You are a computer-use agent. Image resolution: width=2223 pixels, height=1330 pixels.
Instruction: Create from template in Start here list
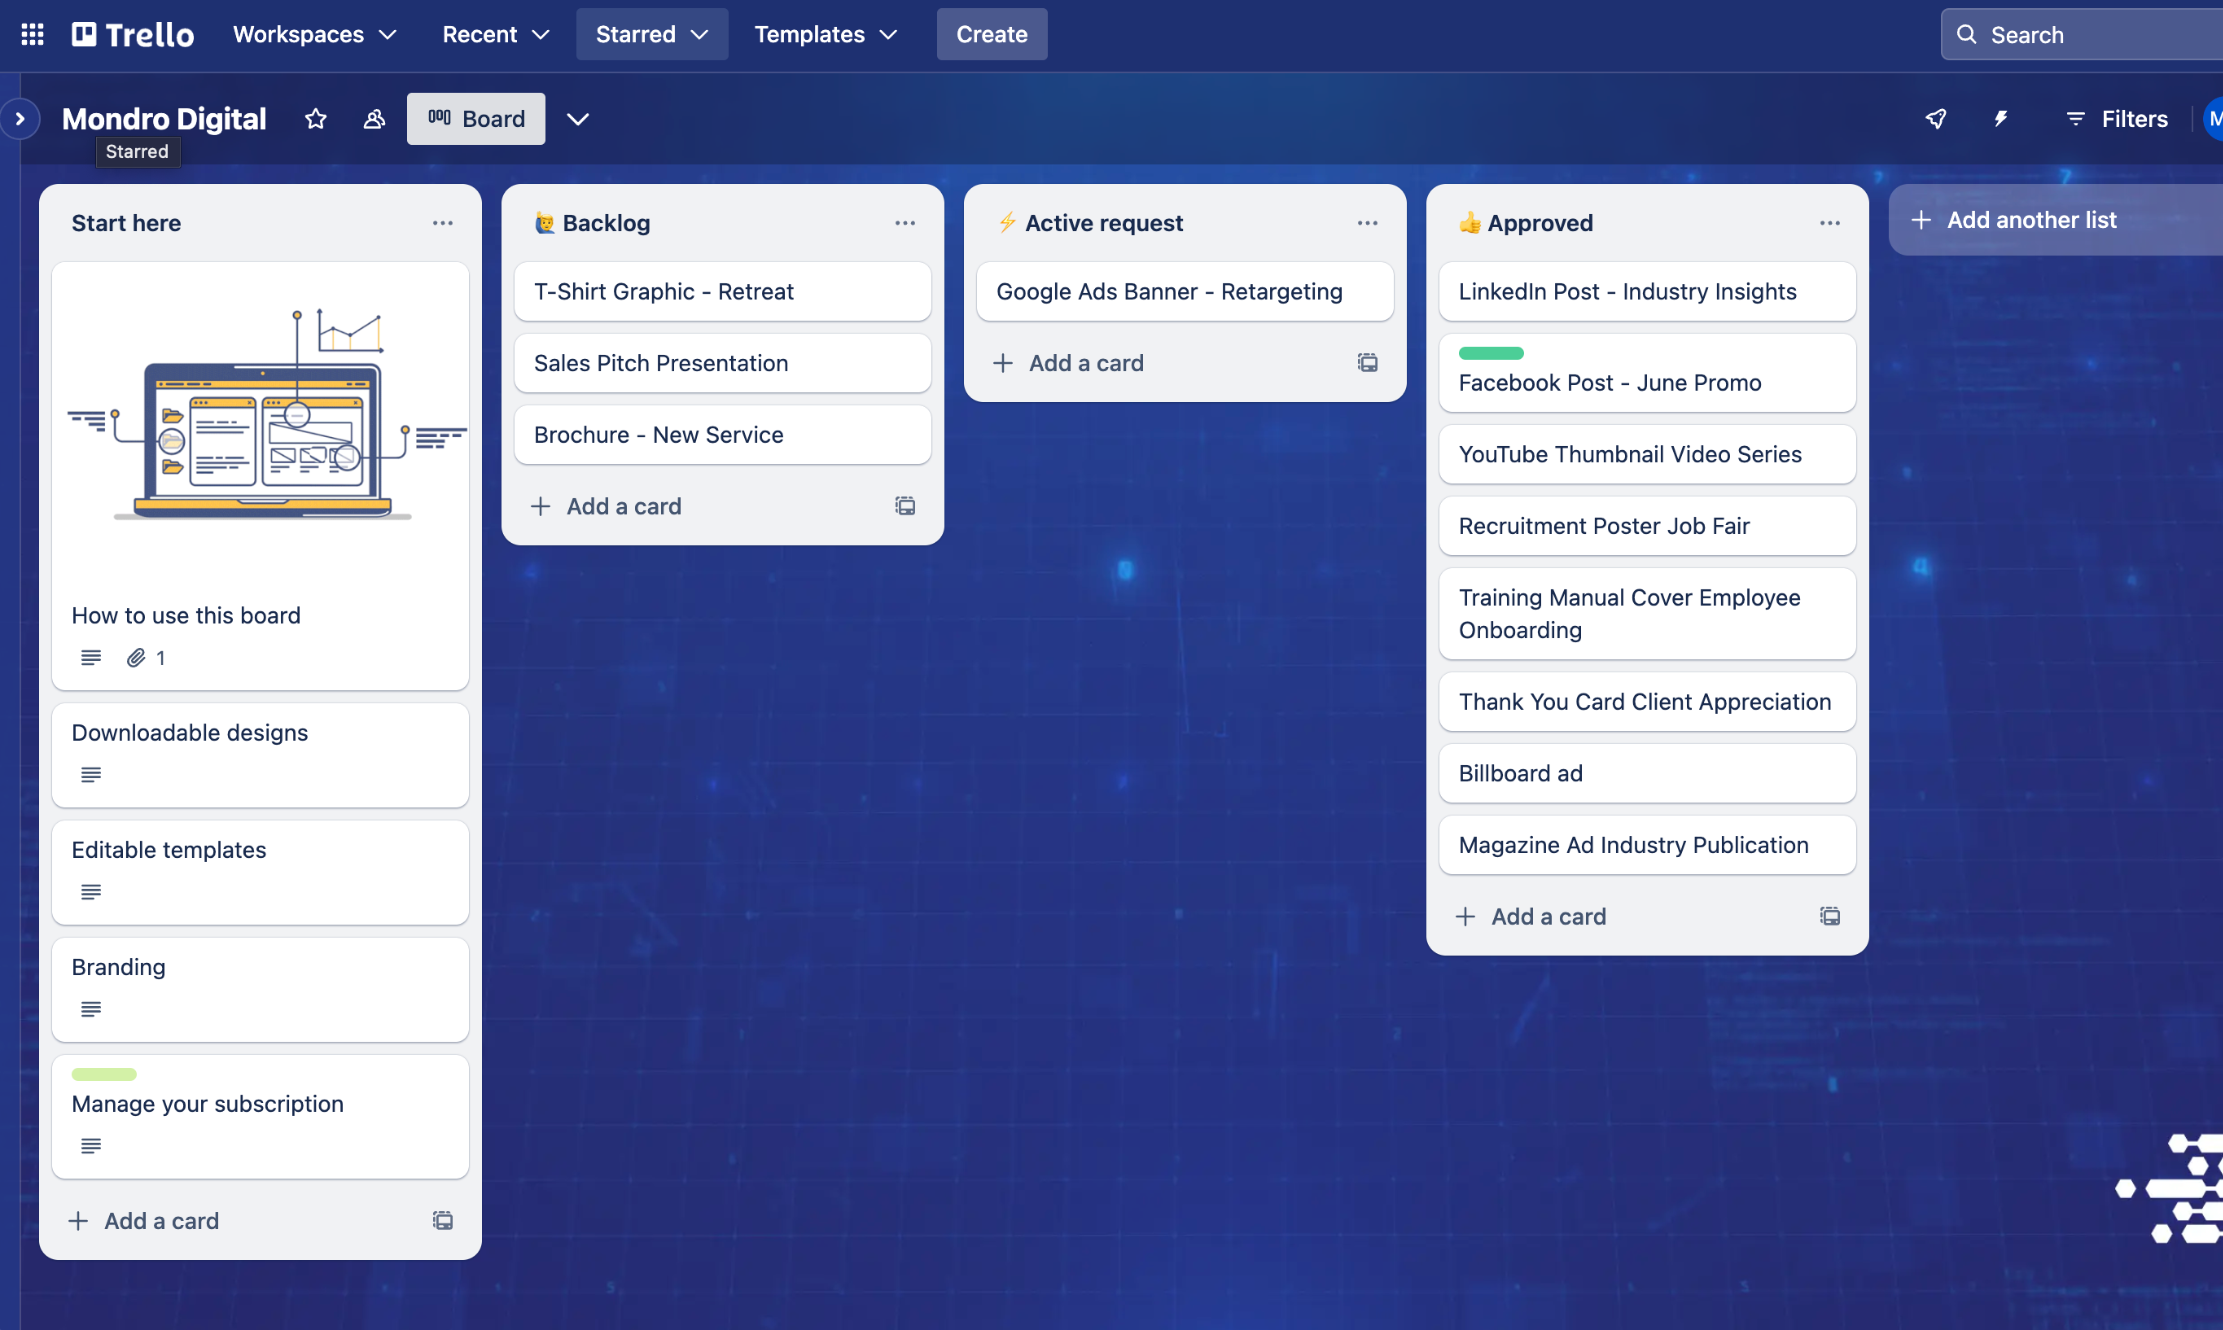tap(442, 1220)
